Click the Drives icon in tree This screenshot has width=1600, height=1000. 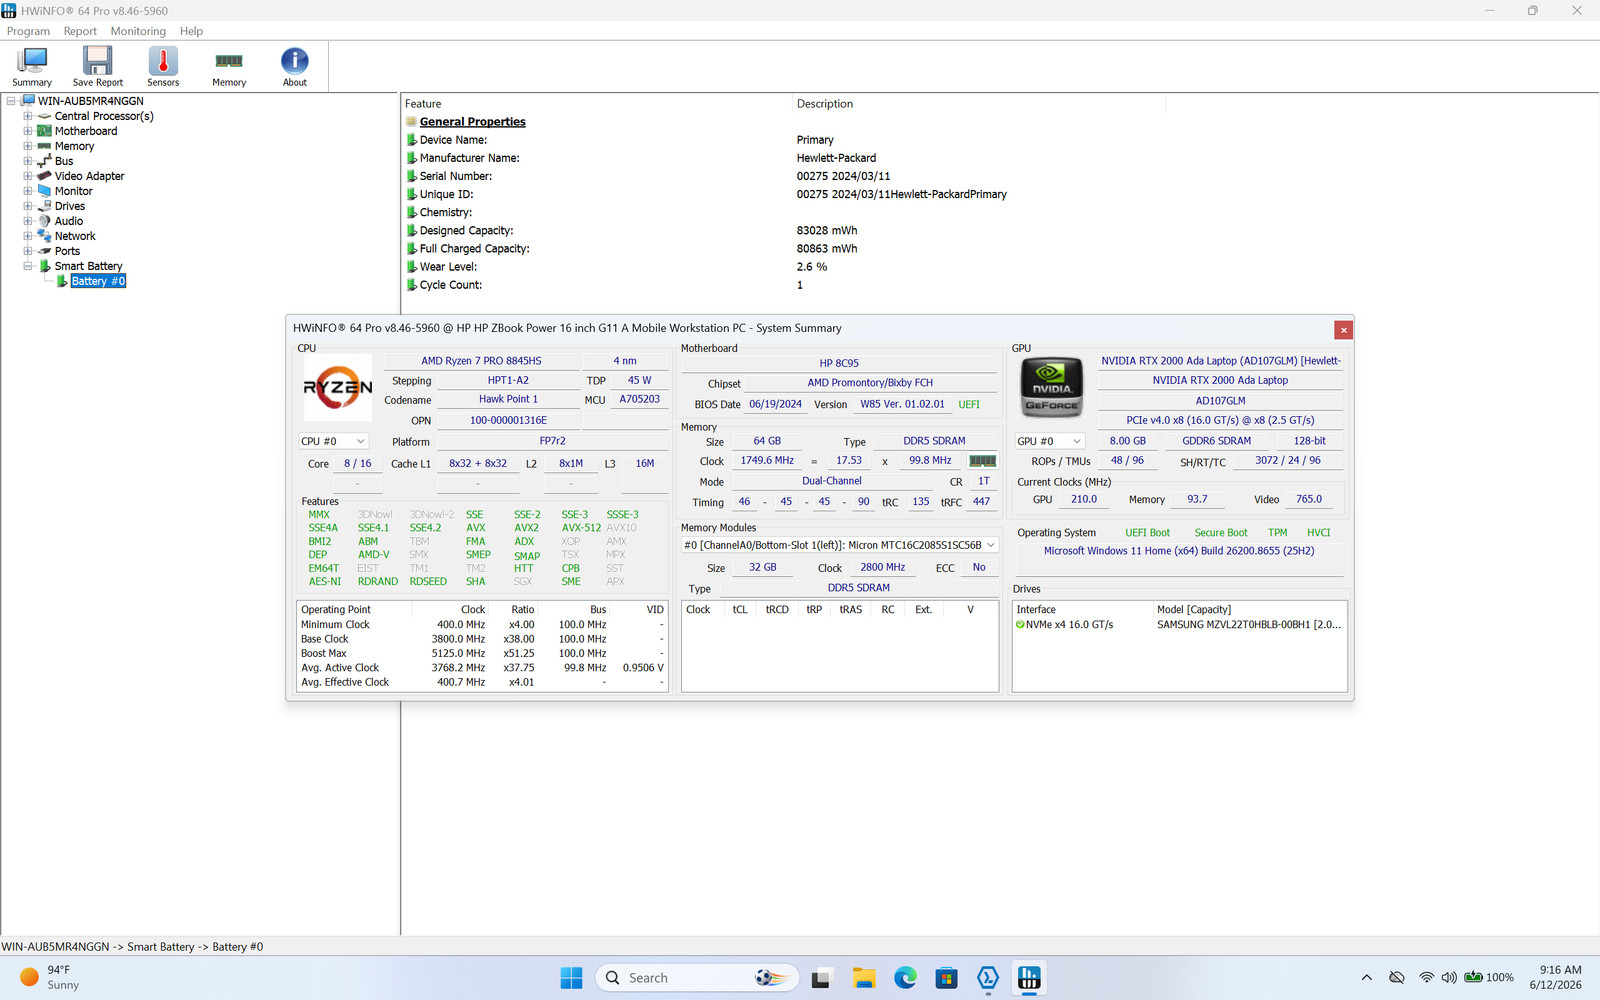pos(44,206)
